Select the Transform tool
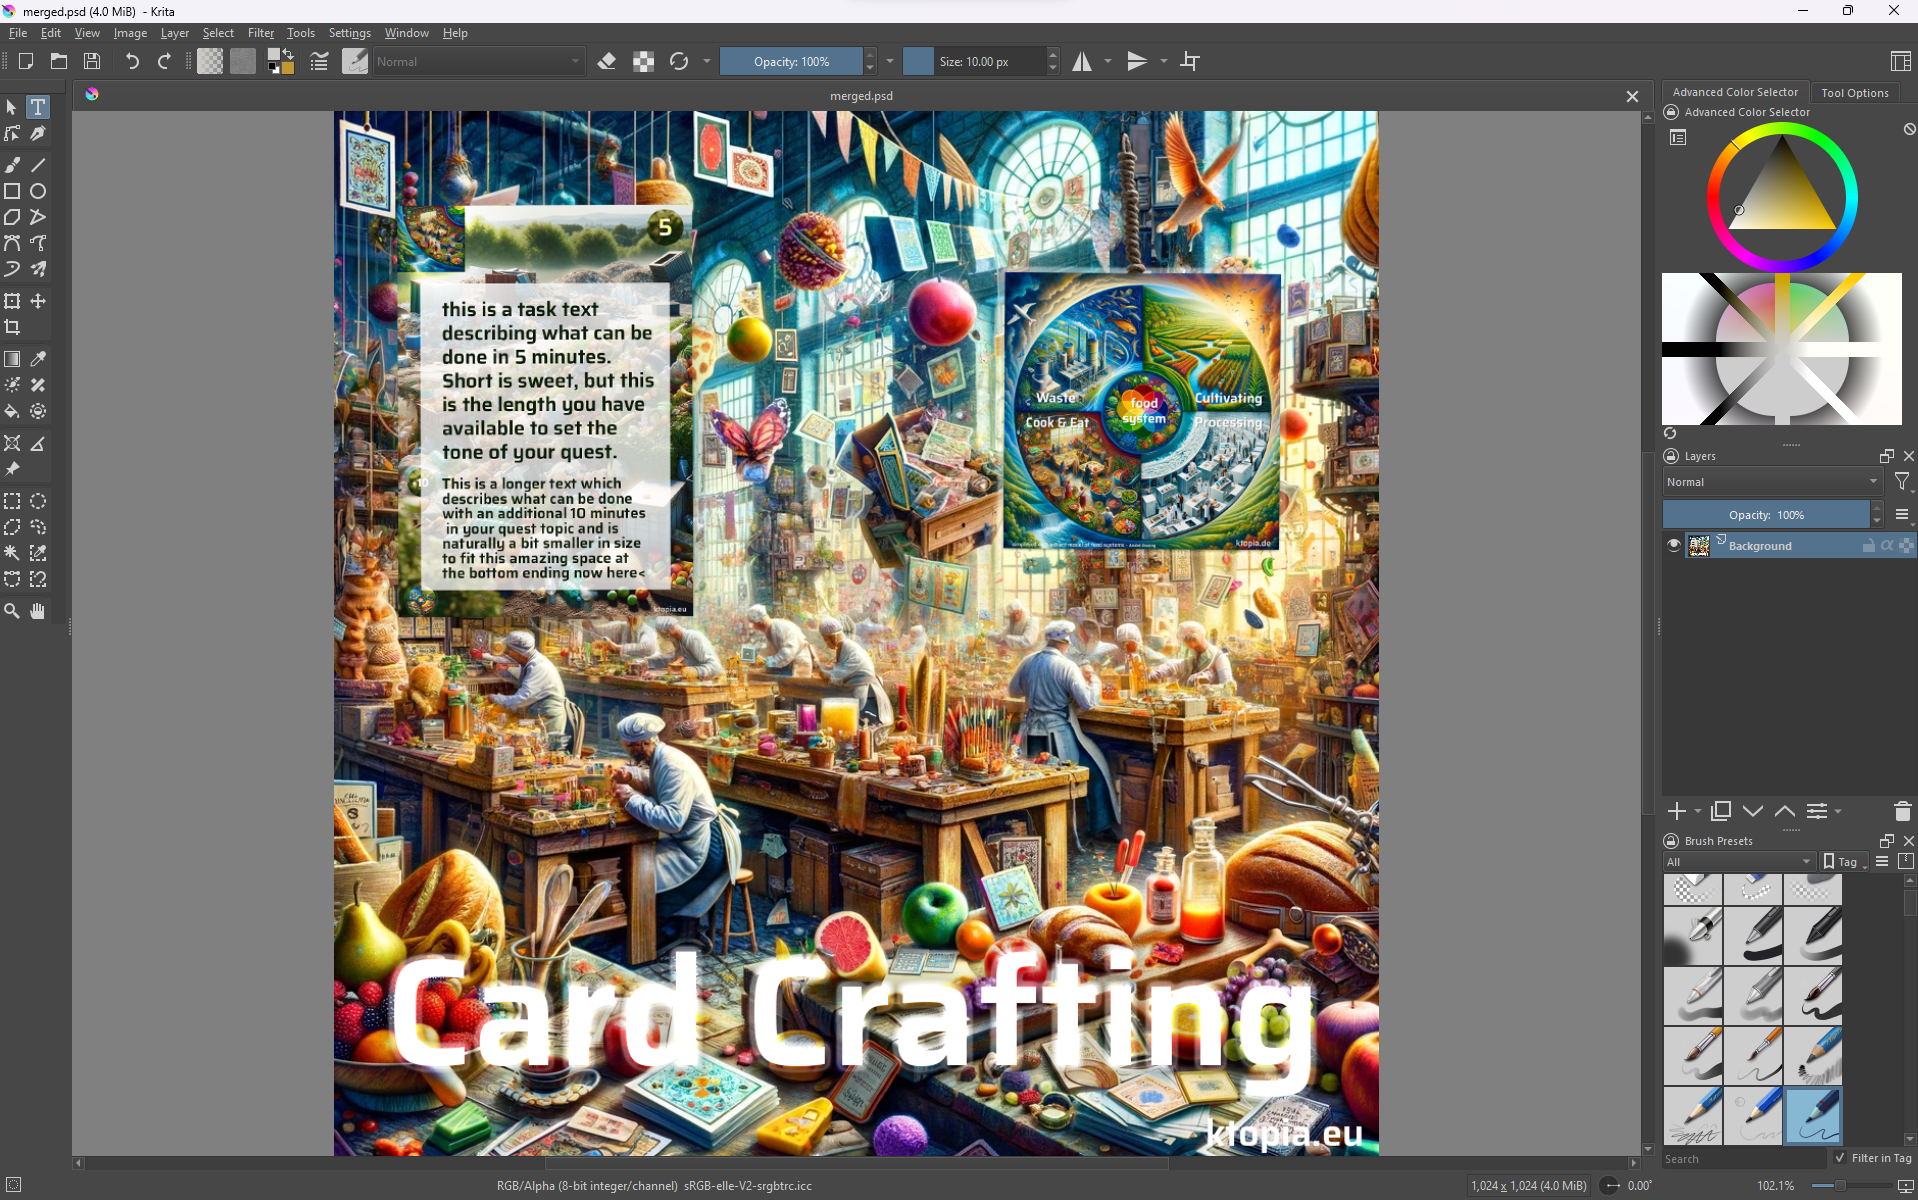The width and height of the screenshot is (1918, 1200). coord(12,301)
